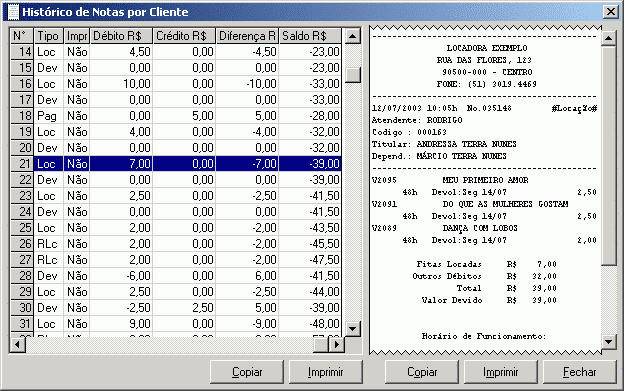Viewport: 624px width, 391px height.
Task: Click the -6,00 debit value in row 28
Action: 121,276
